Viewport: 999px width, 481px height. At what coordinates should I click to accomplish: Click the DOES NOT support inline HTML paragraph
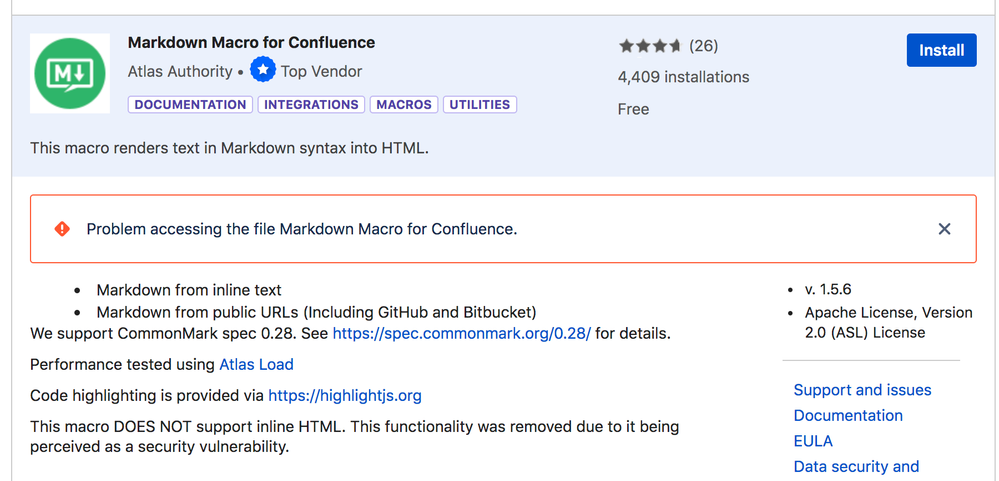point(354,436)
